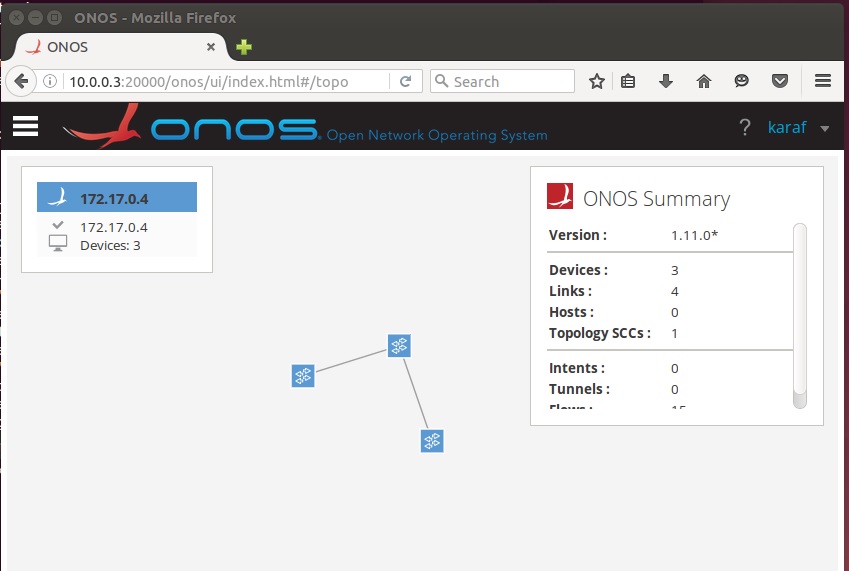Bookmark this page with the star icon

pyautogui.click(x=597, y=81)
